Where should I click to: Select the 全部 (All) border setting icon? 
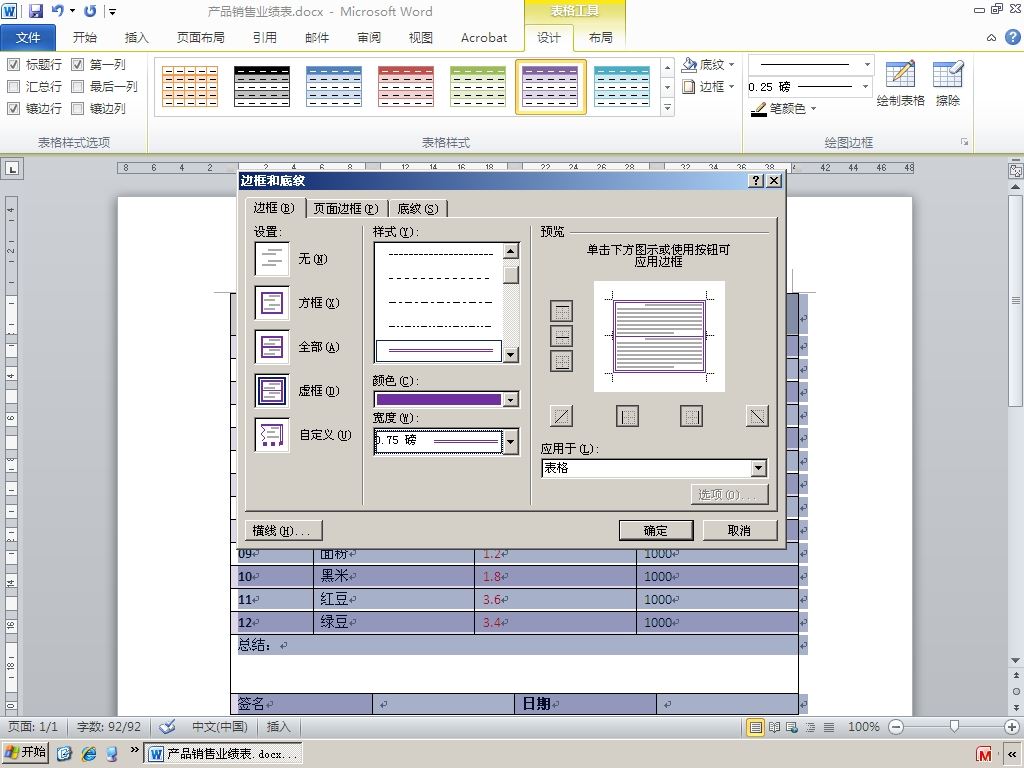click(272, 347)
